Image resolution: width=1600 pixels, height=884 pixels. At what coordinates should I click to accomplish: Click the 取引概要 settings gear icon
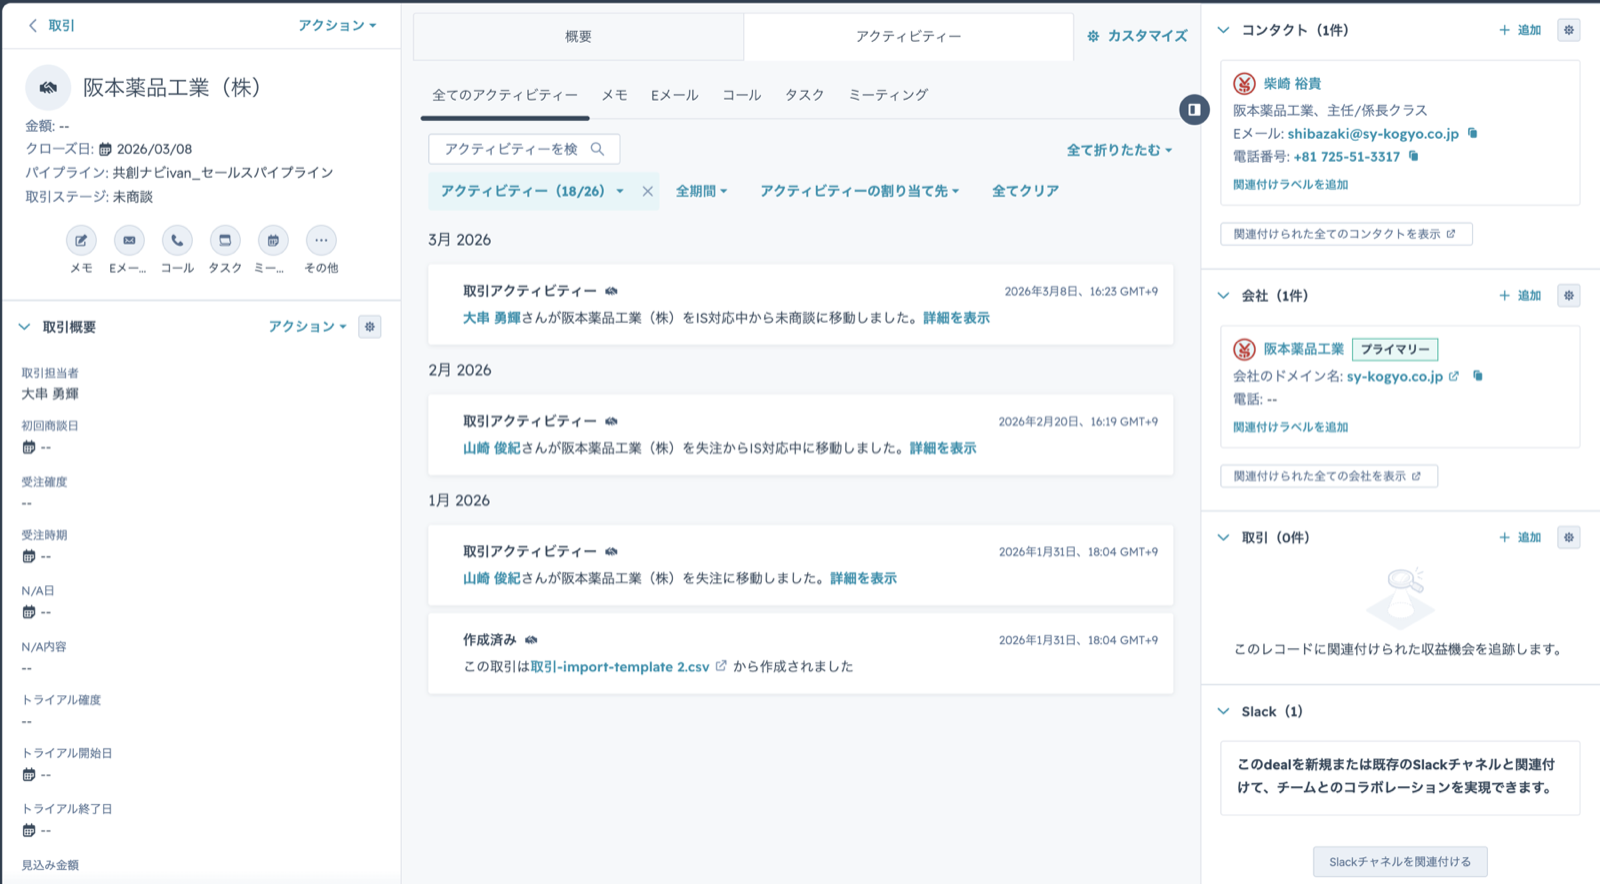[x=370, y=327]
